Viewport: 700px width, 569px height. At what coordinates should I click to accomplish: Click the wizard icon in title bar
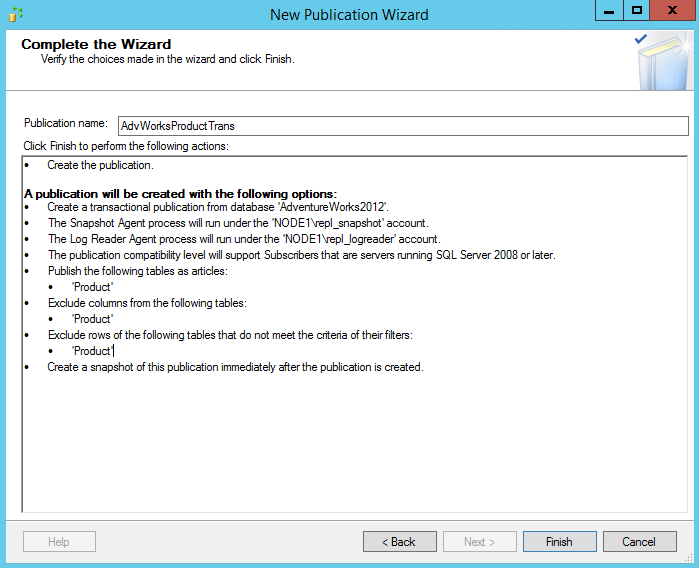point(15,14)
